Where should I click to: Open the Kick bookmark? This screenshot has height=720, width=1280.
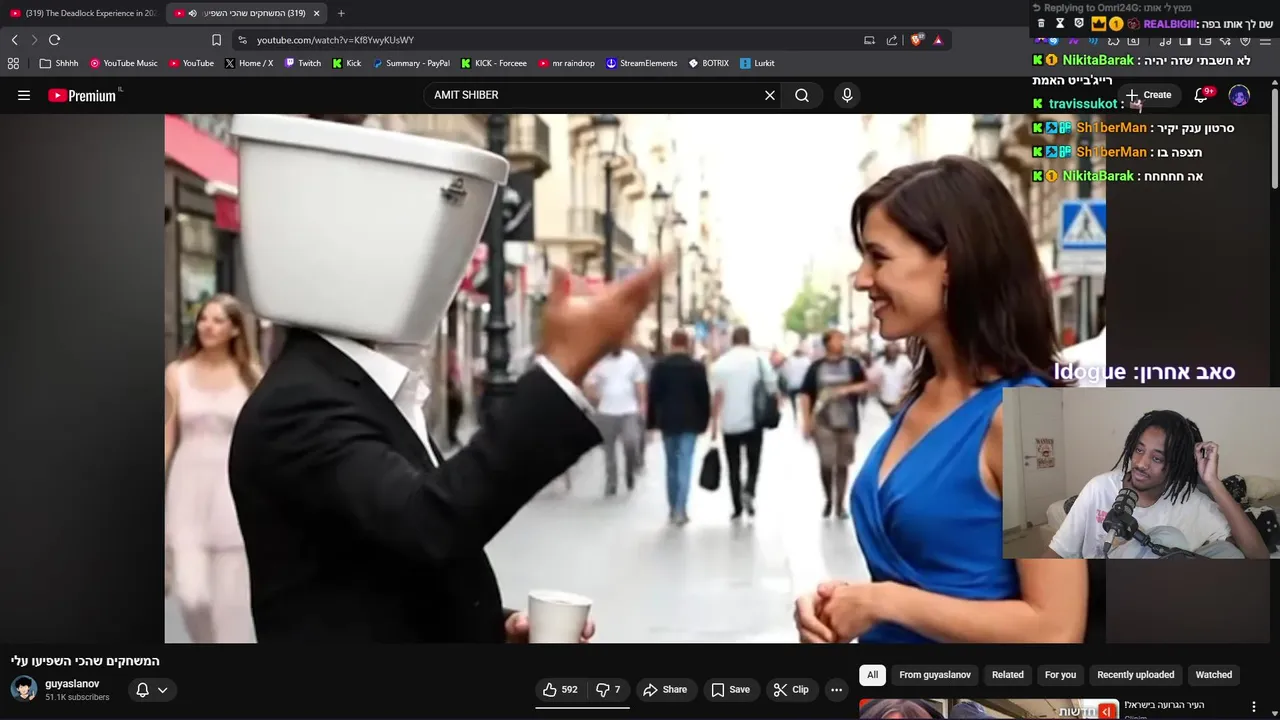click(x=347, y=63)
